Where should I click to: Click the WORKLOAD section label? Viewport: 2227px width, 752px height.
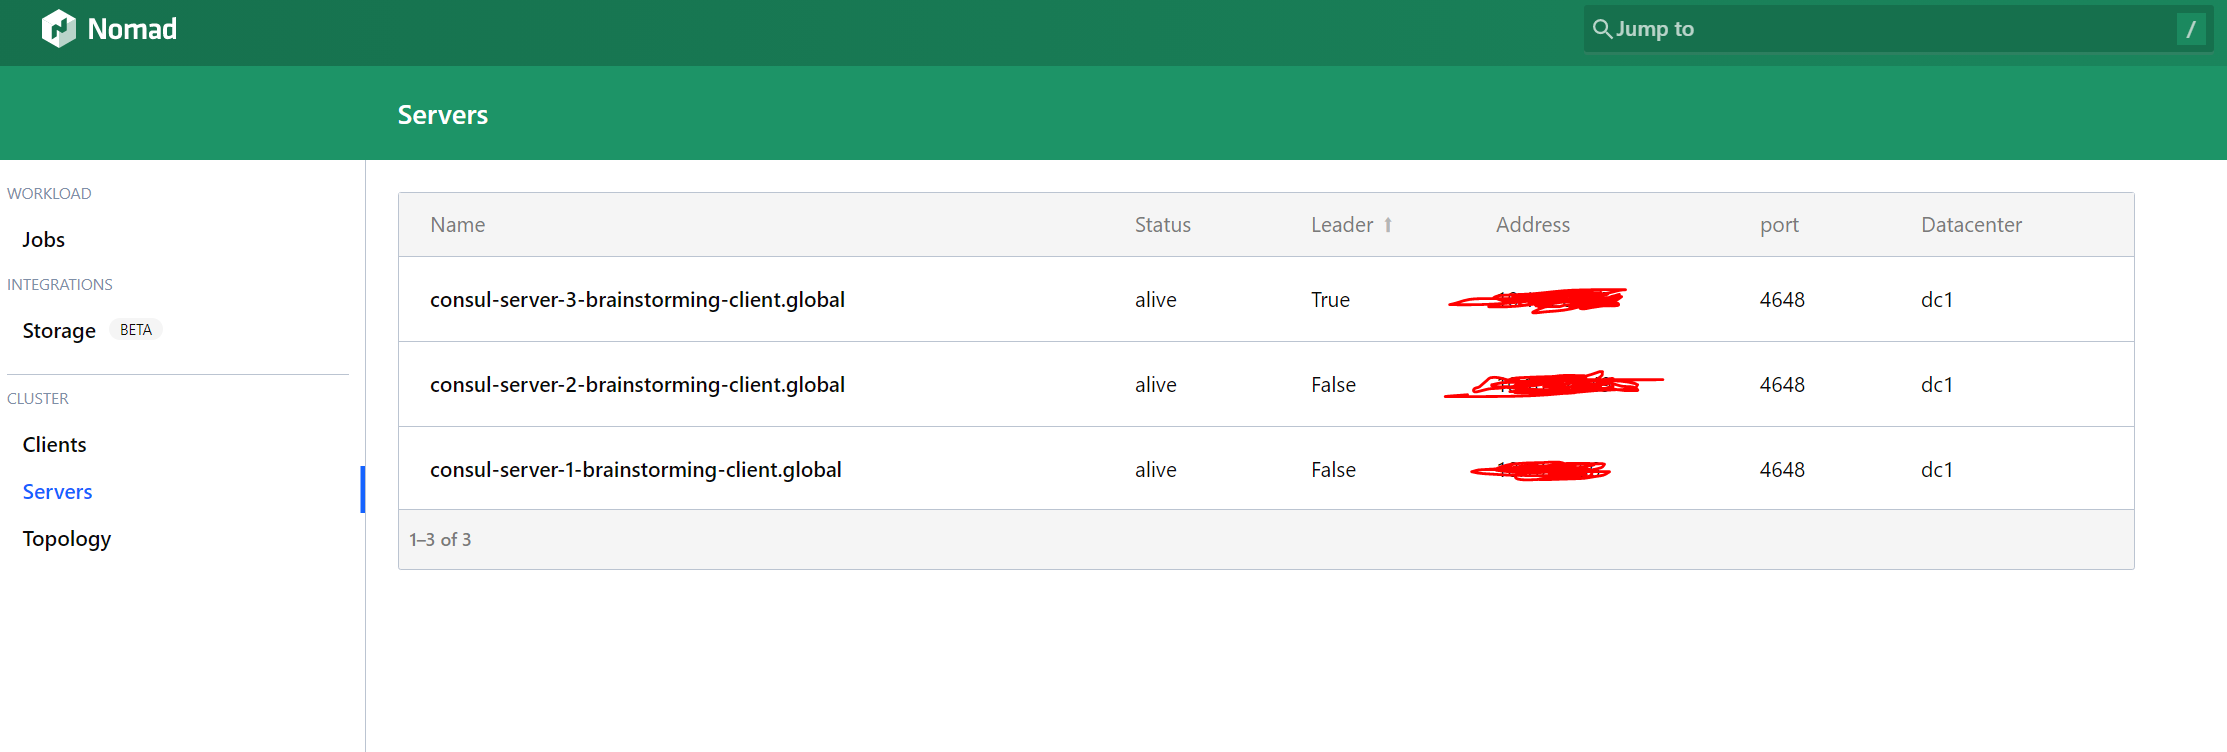point(49,194)
